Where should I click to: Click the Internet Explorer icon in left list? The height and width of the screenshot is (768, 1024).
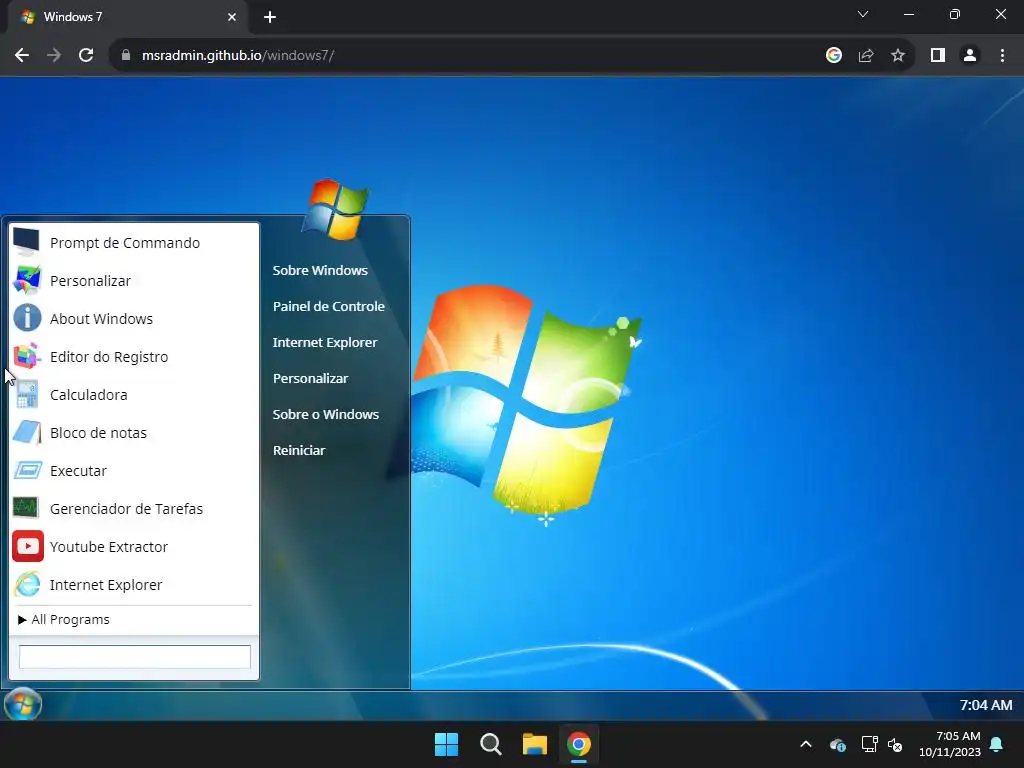pos(27,584)
